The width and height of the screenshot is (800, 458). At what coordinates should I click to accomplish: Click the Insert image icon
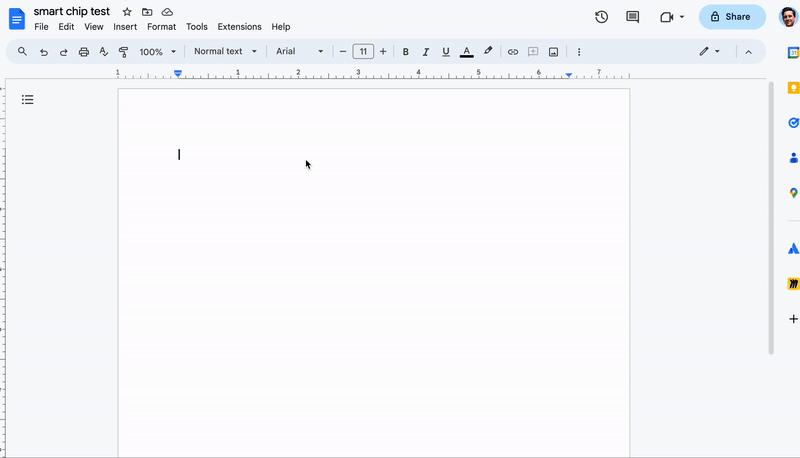pos(553,52)
